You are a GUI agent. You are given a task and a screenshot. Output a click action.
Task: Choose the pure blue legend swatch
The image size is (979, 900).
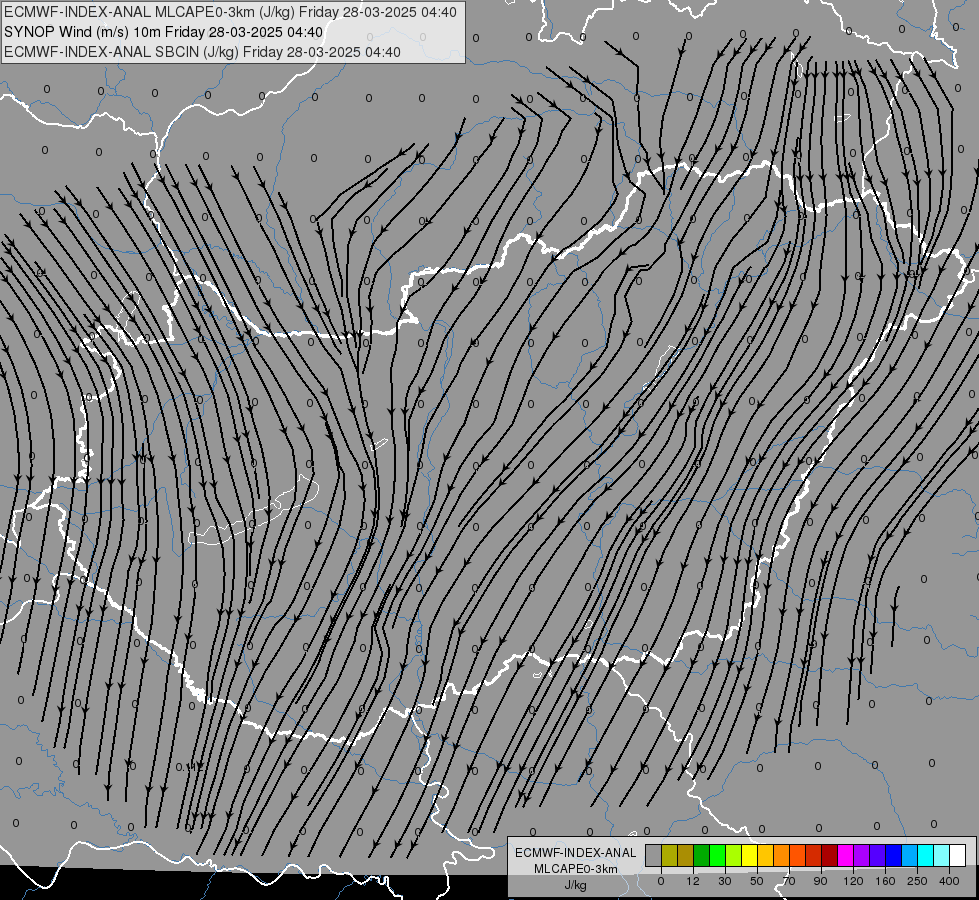(x=893, y=856)
